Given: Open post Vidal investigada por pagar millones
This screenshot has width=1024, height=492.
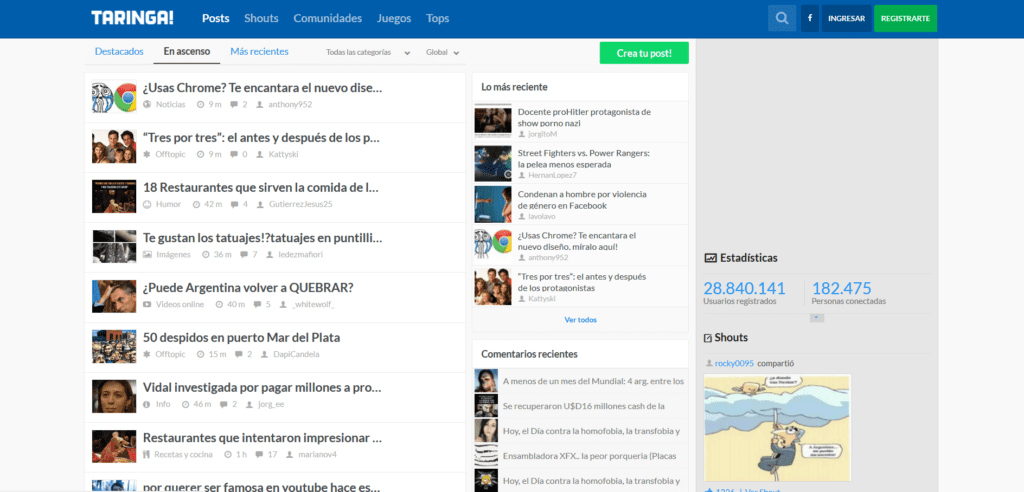Looking at the screenshot, I should pyautogui.click(x=263, y=387).
